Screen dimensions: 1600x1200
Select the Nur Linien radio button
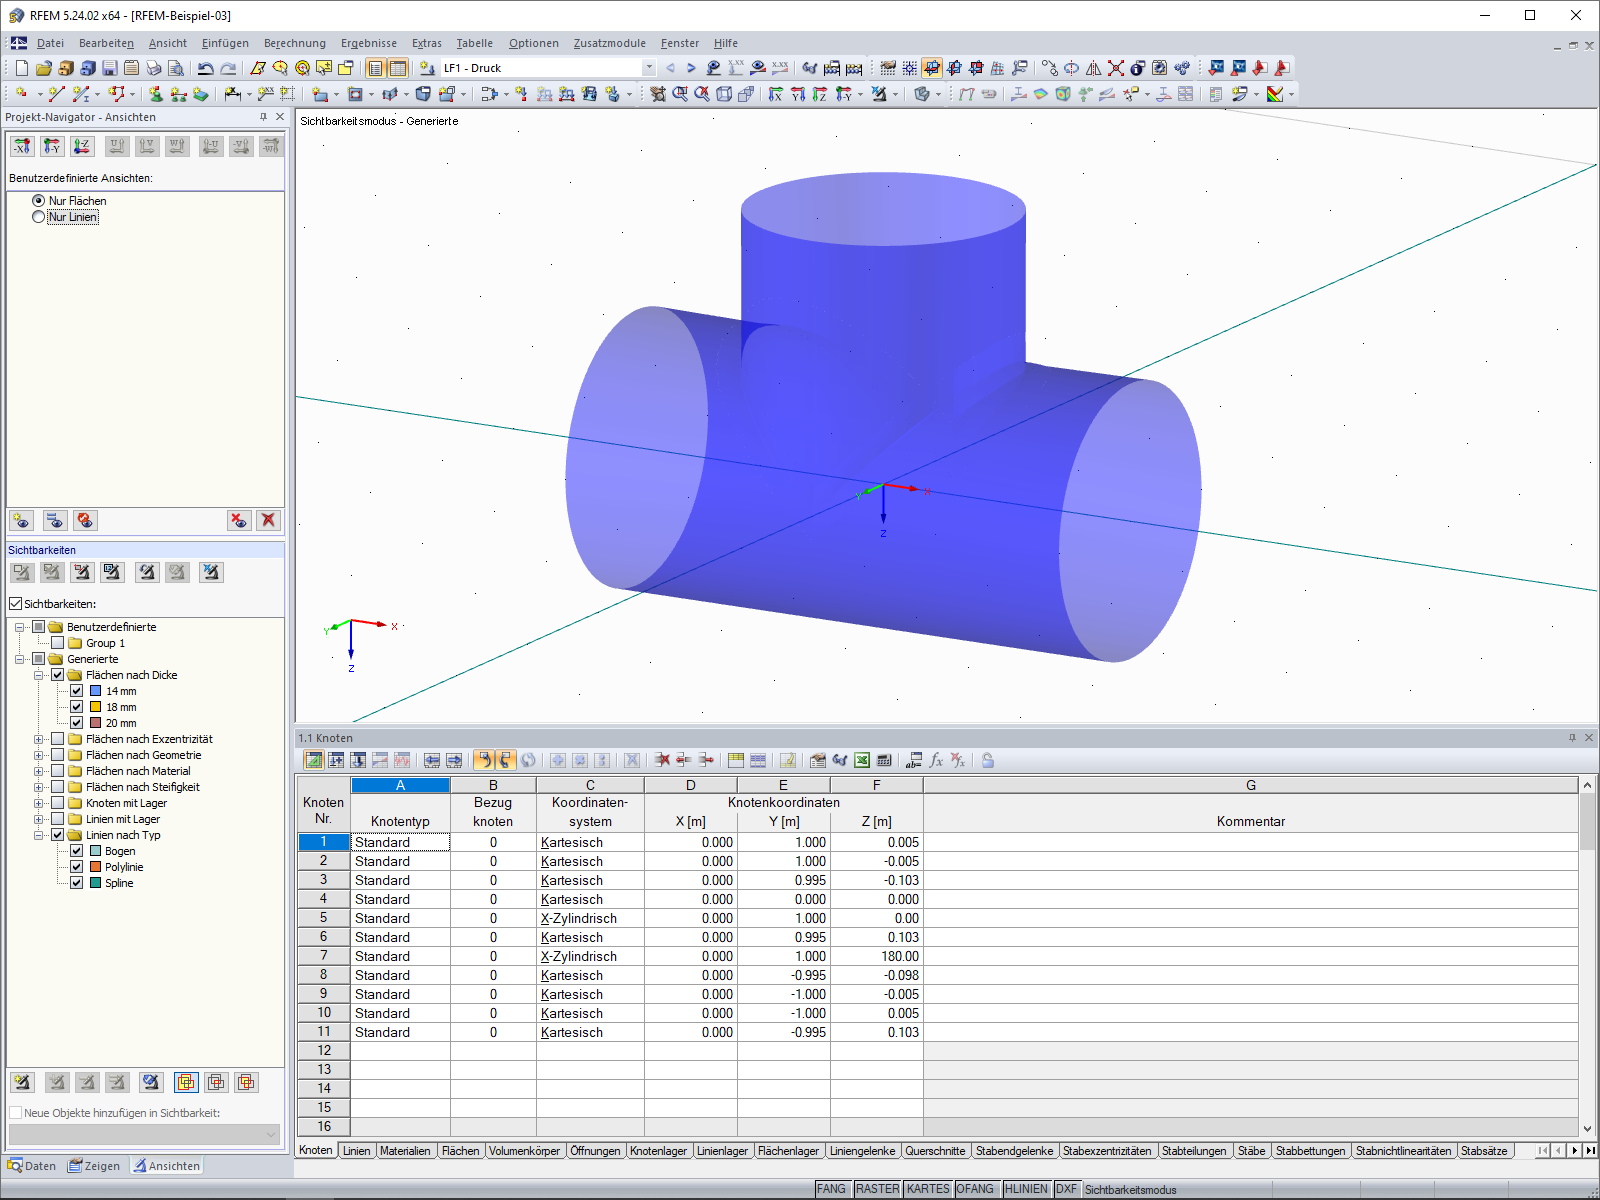pyautogui.click(x=39, y=217)
